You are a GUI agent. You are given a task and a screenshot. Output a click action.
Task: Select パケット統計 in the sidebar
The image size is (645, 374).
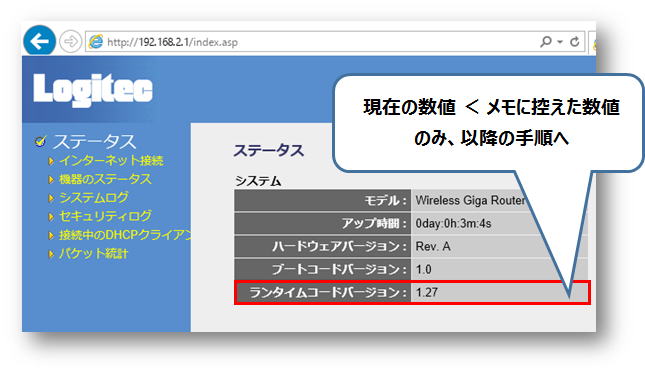click(x=93, y=253)
